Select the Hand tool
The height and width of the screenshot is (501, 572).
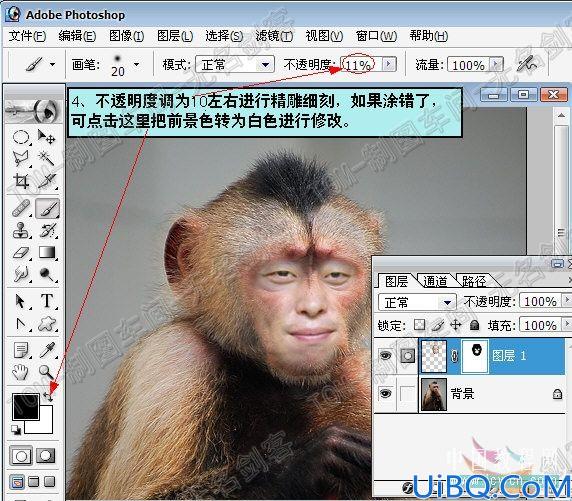pos(21,372)
